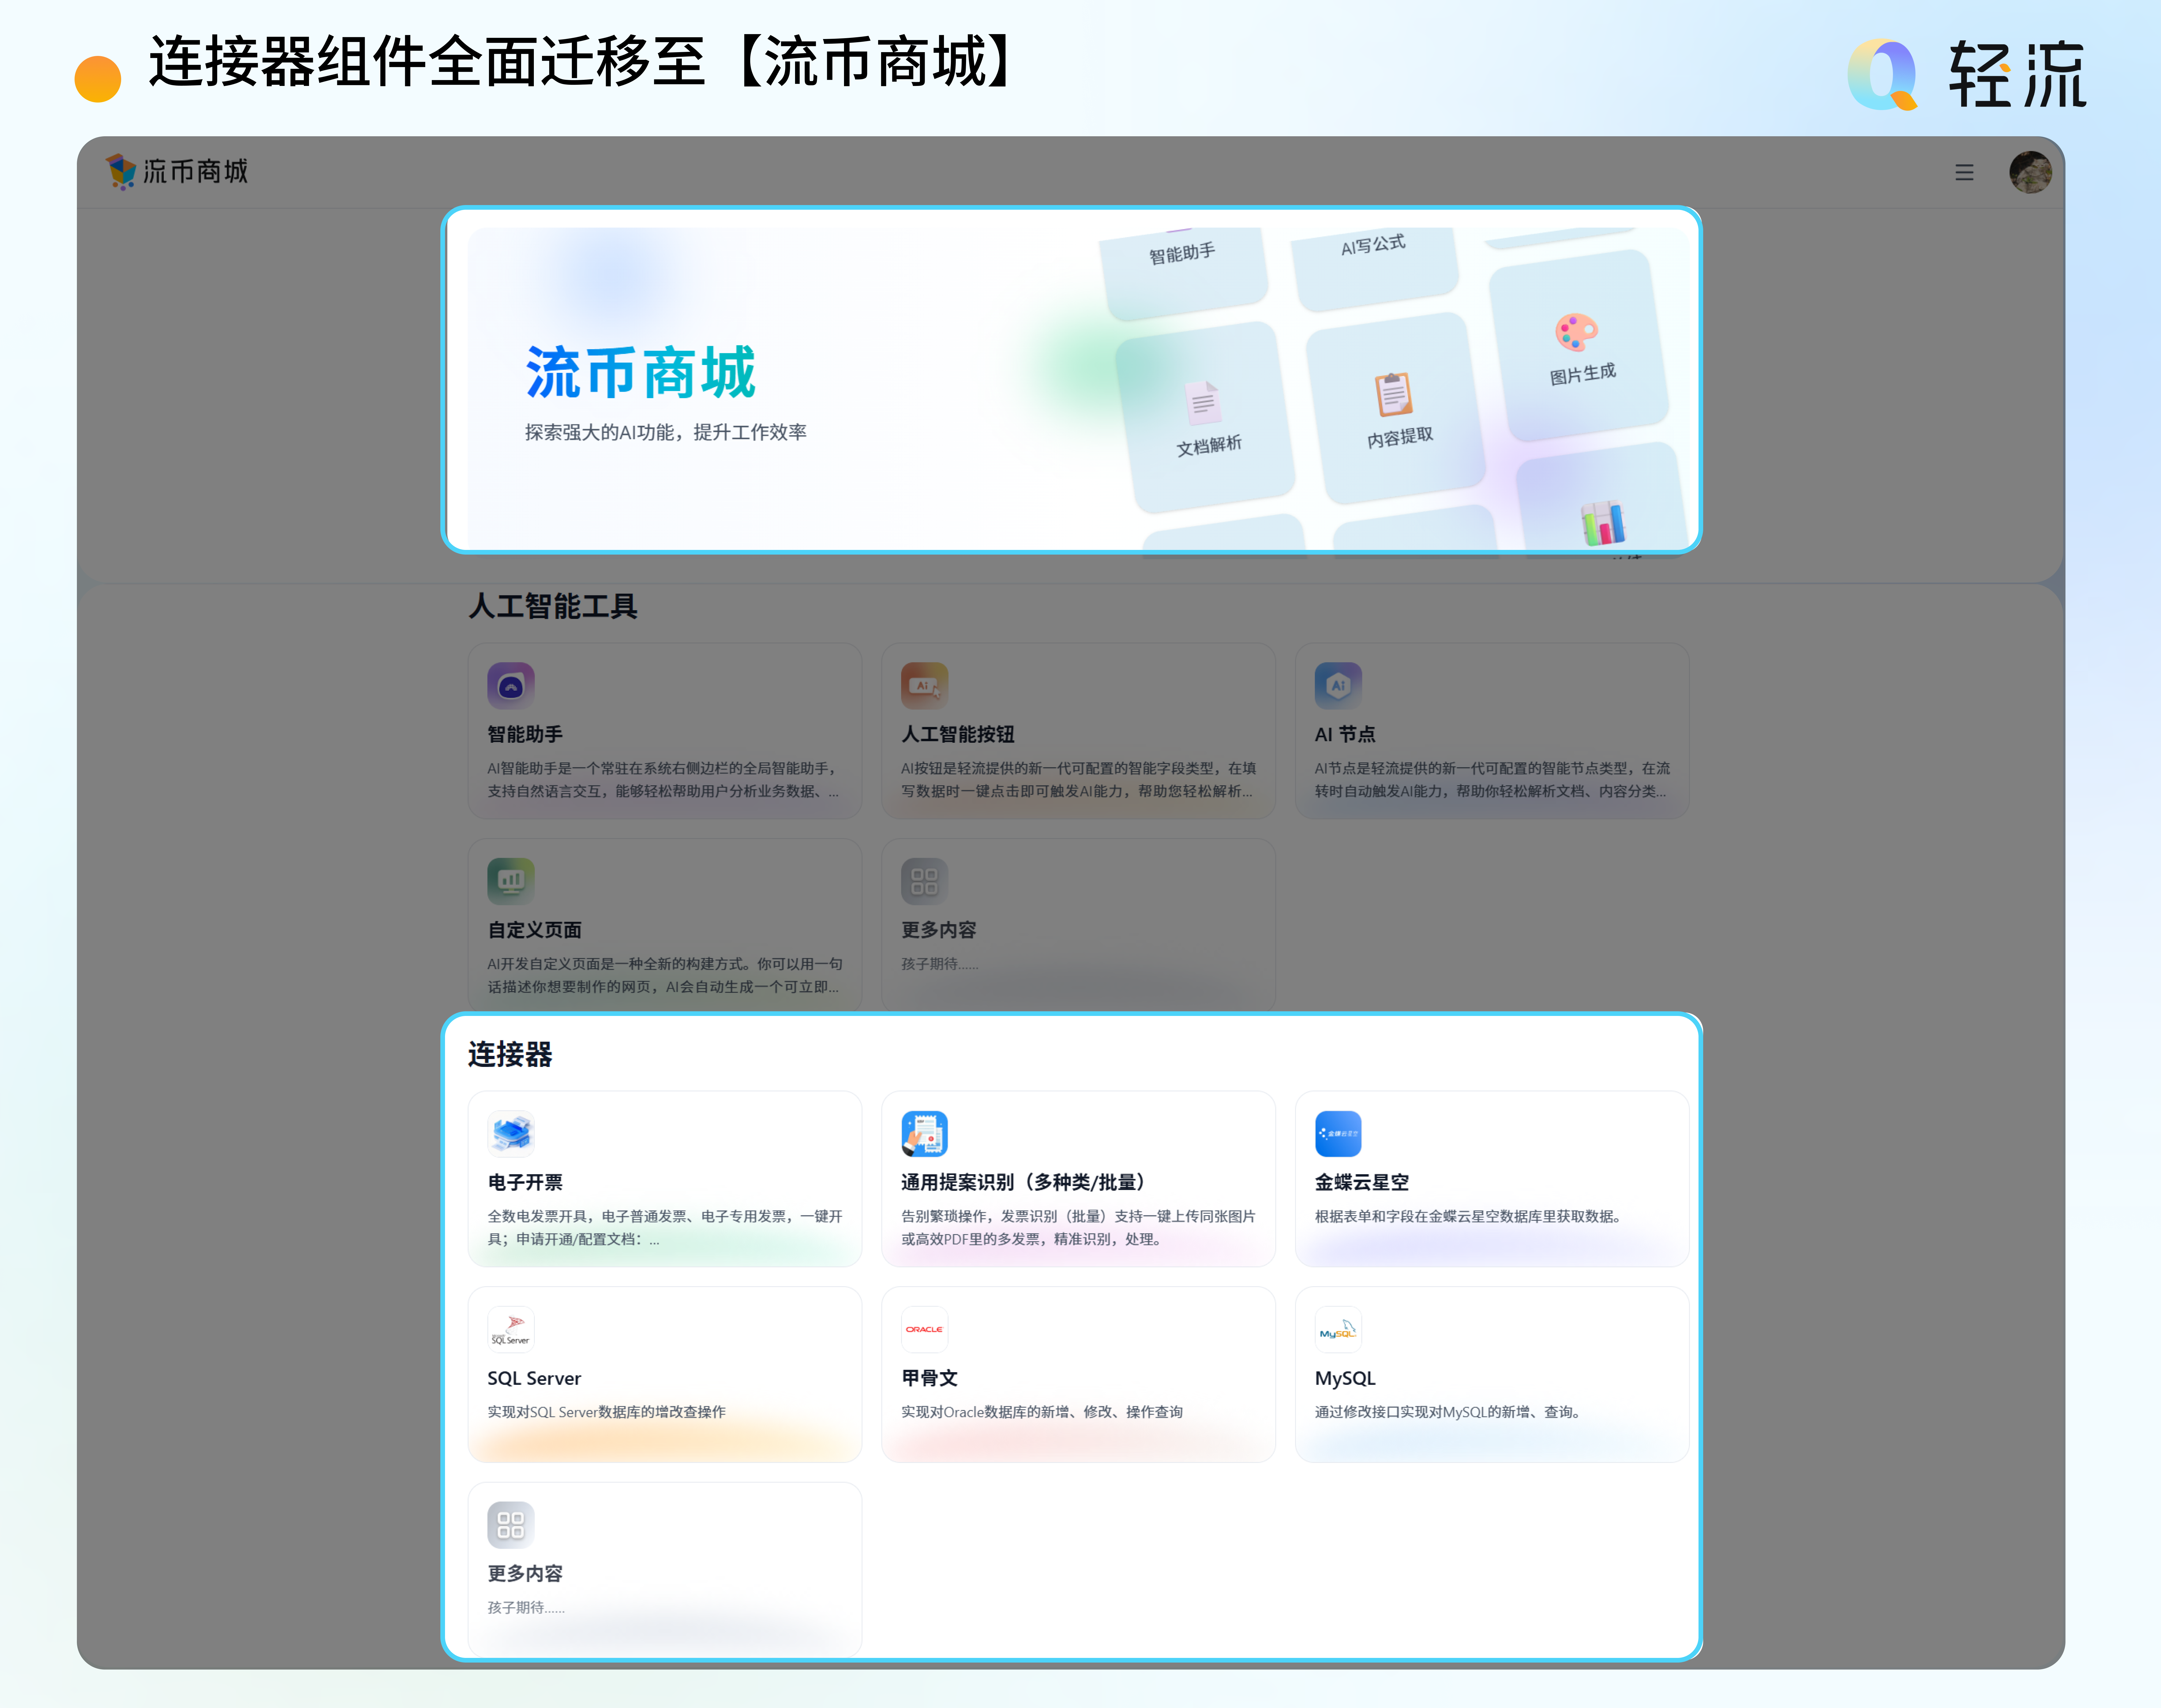2161x1708 pixels.
Task: Click the AI开发自定义页面 description text
Action: 665,976
